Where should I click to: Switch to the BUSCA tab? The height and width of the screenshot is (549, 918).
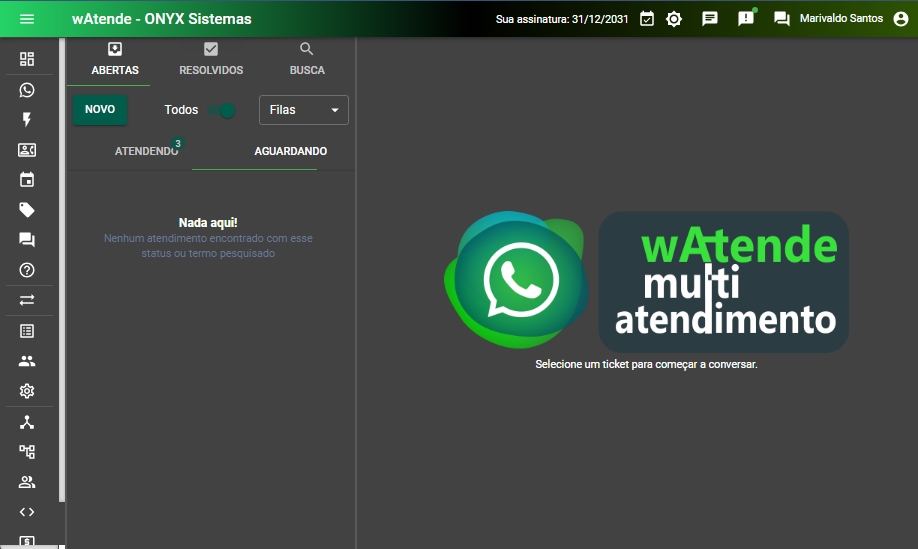307,60
